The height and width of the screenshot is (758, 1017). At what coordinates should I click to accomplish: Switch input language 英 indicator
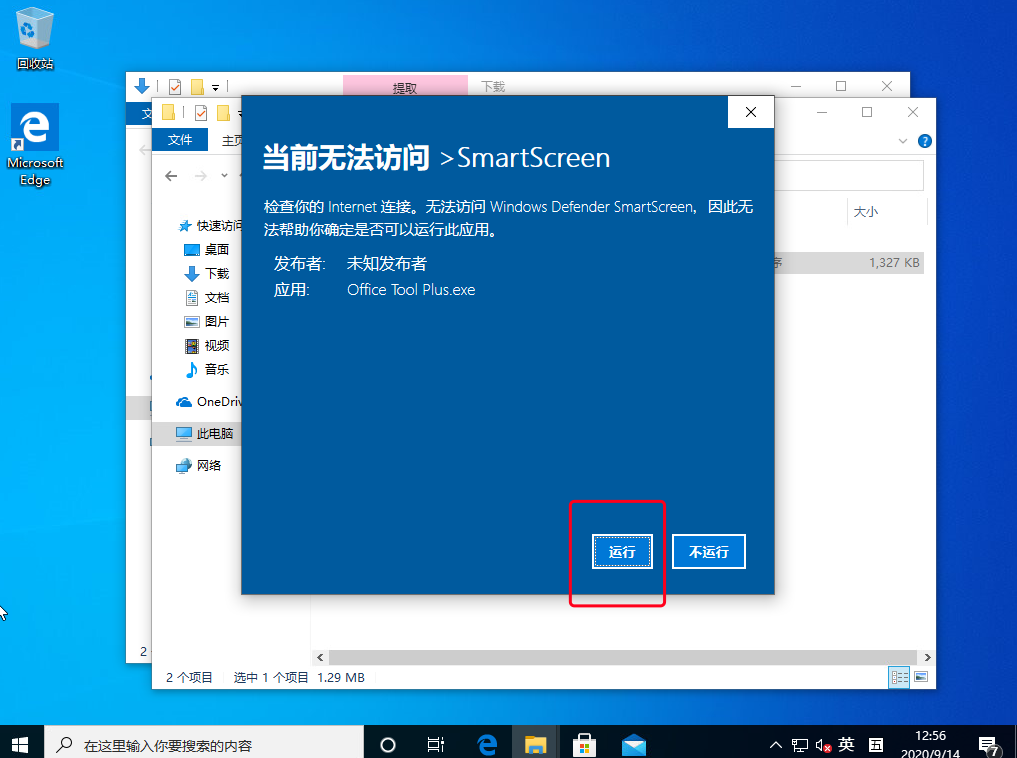[x=846, y=744]
